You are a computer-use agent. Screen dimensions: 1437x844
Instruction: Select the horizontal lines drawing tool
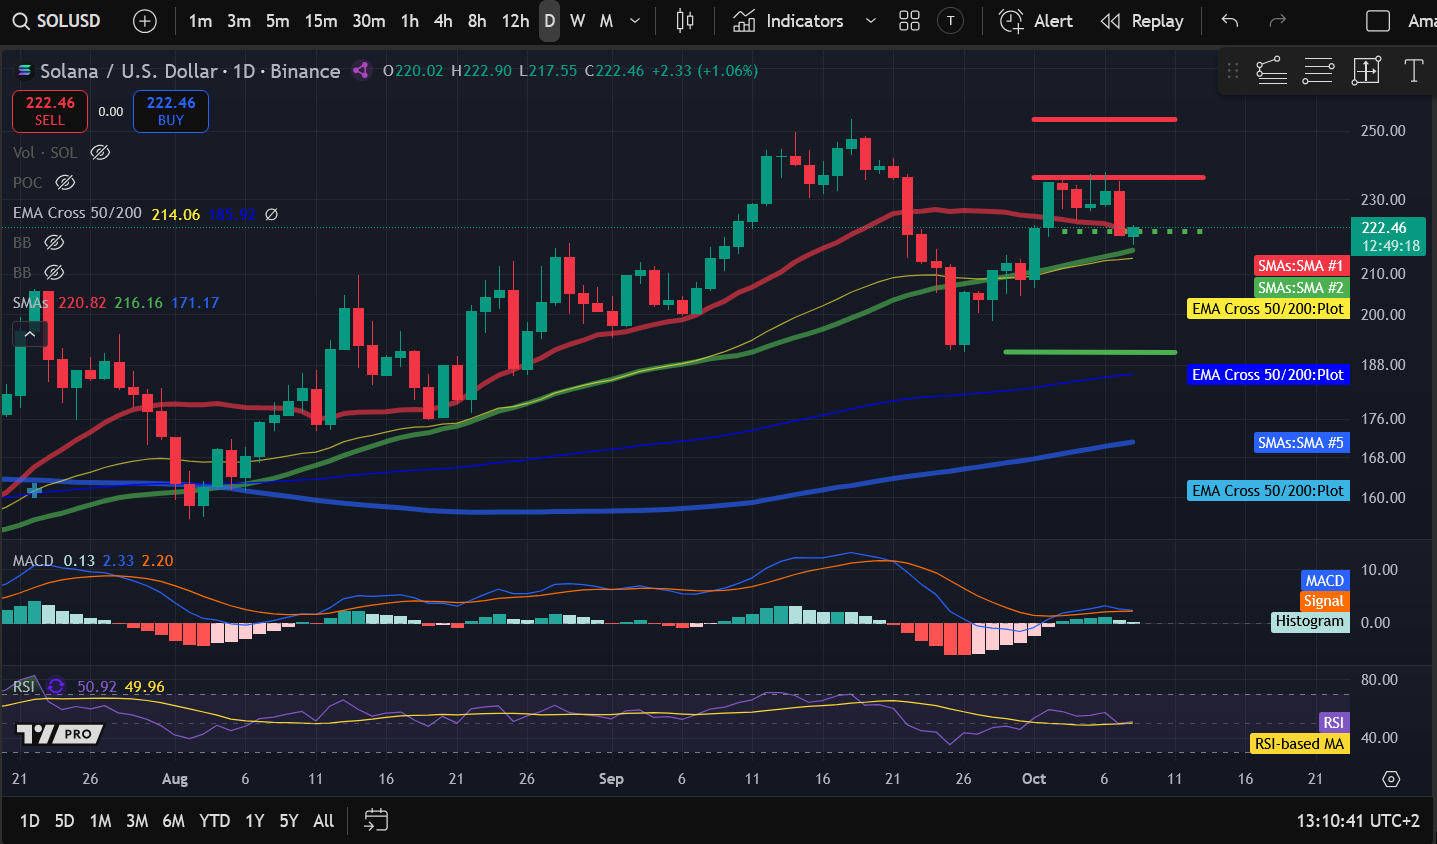pyautogui.click(x=1318, y=70)
